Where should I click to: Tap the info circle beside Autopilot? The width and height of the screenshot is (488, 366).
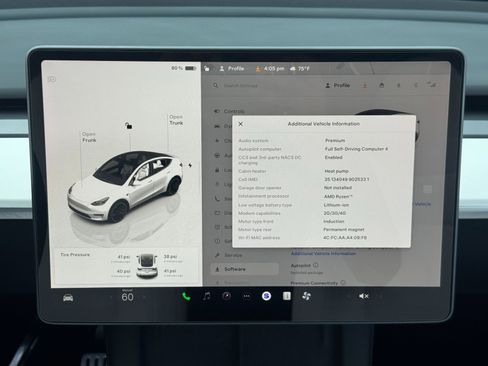[x=316, y=265]
